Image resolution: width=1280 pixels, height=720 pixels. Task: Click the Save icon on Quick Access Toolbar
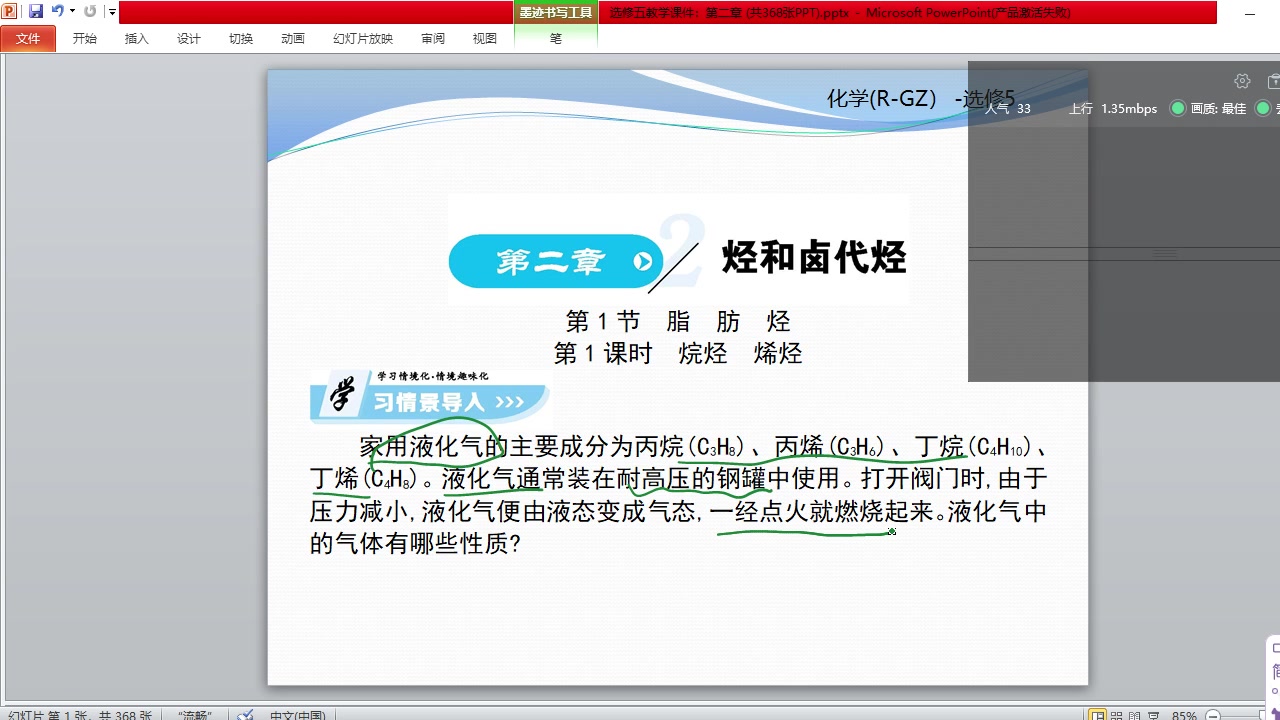click(x=36, y=10)
